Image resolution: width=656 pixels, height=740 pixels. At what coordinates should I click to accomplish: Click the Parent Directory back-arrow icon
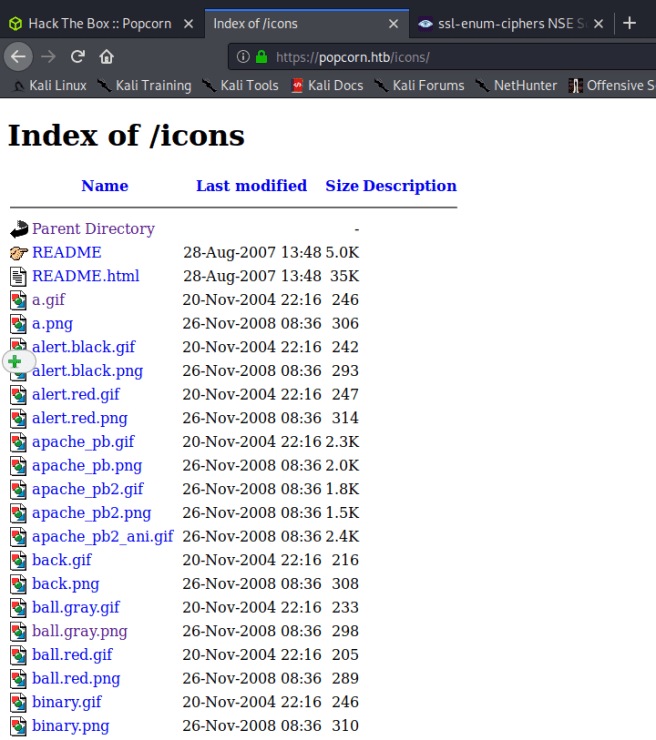pyautogui.click(x=19, y=229)
